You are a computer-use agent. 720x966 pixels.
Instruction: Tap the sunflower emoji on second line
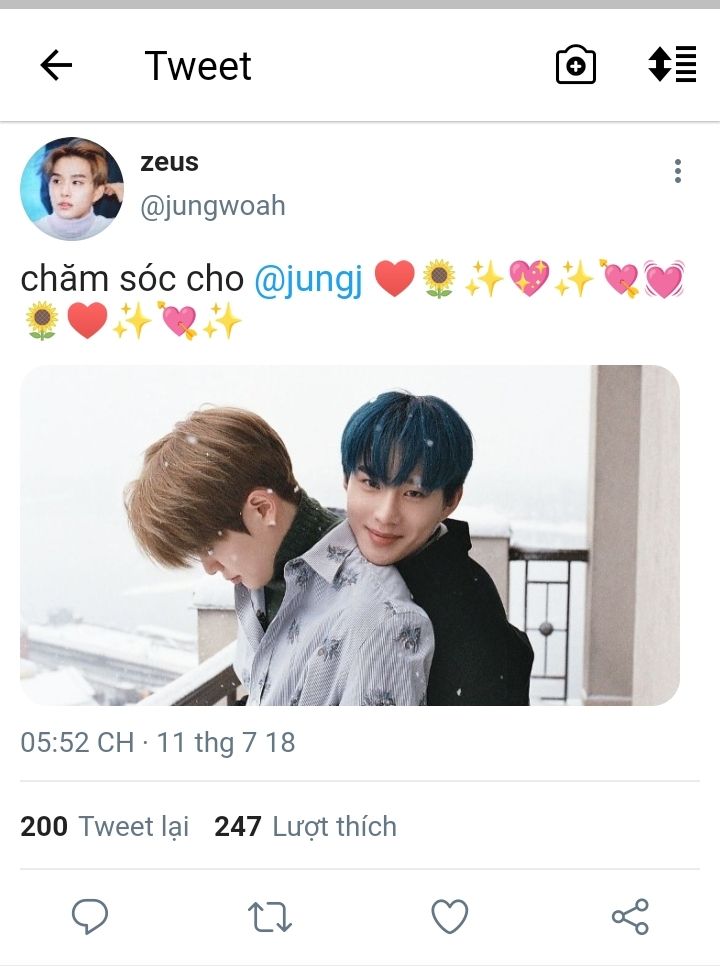pyautogui.click(x=42, y=320)
